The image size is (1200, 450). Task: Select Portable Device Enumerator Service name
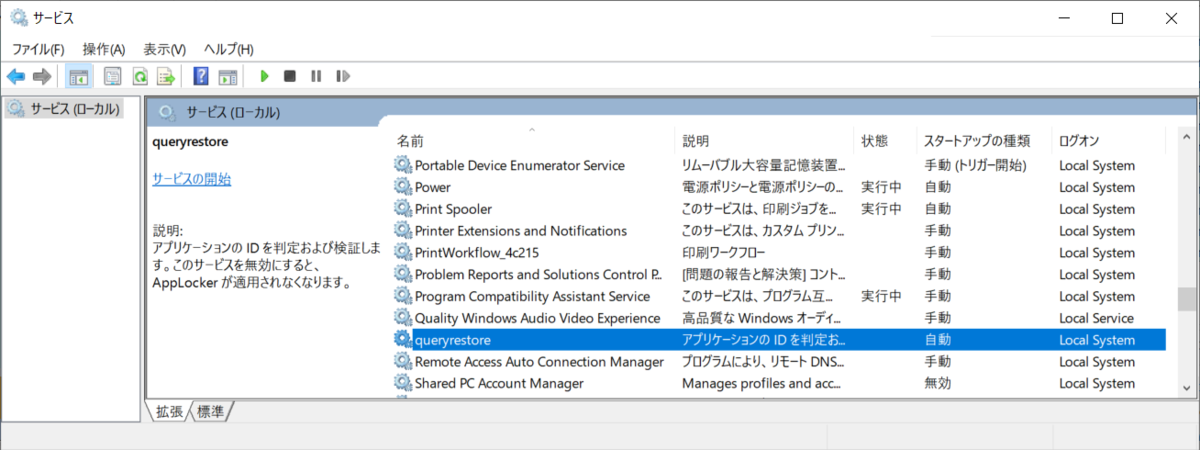(519, 165)
